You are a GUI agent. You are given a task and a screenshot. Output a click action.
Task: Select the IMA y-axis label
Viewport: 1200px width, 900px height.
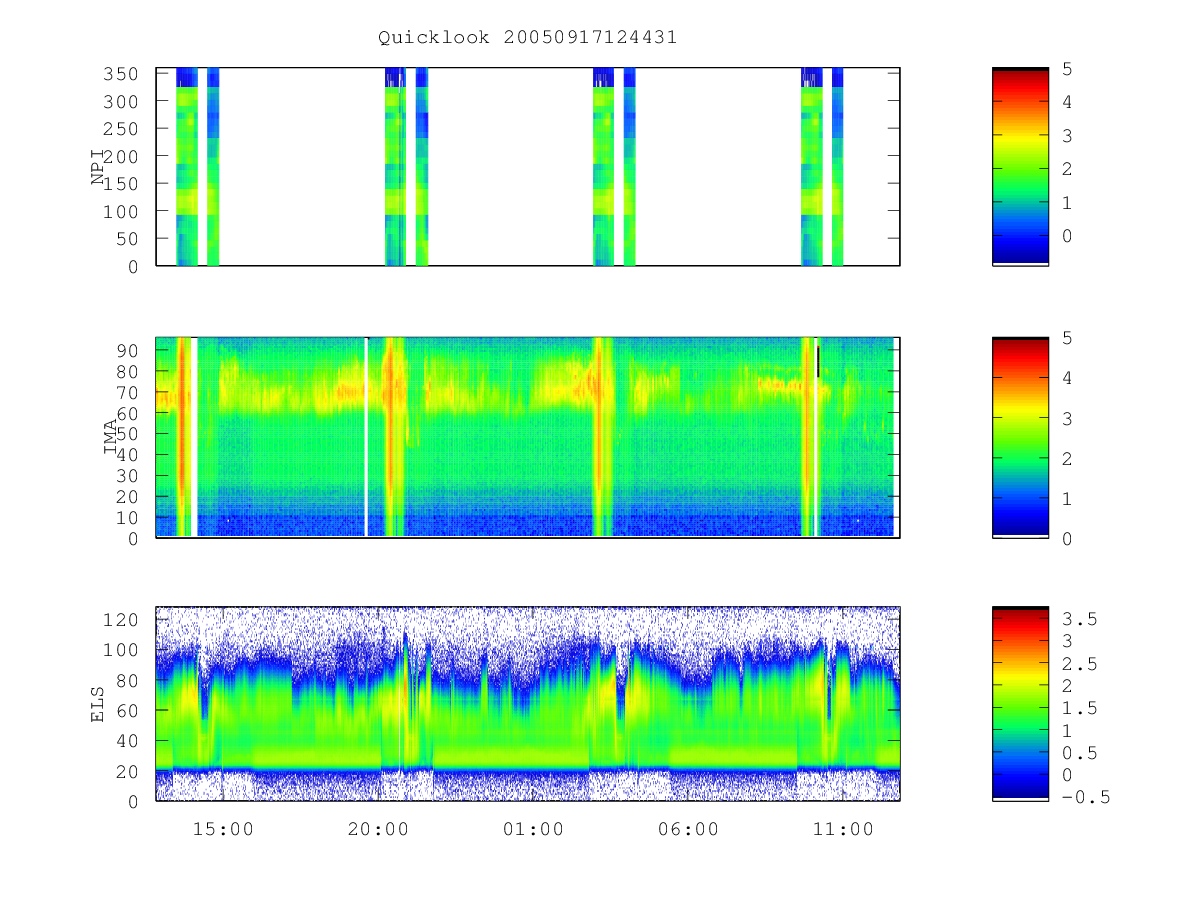coord(111,438)
